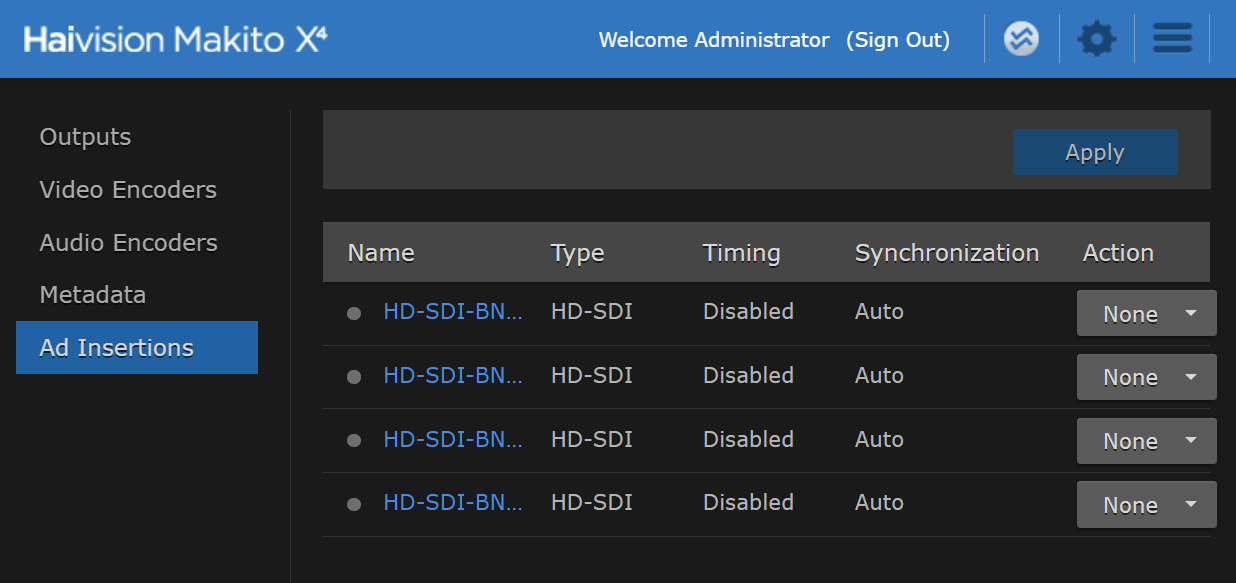Open the first HD-SDI-BN name link
Viewport: 1236px width, 583px height.
coord(453,312)
